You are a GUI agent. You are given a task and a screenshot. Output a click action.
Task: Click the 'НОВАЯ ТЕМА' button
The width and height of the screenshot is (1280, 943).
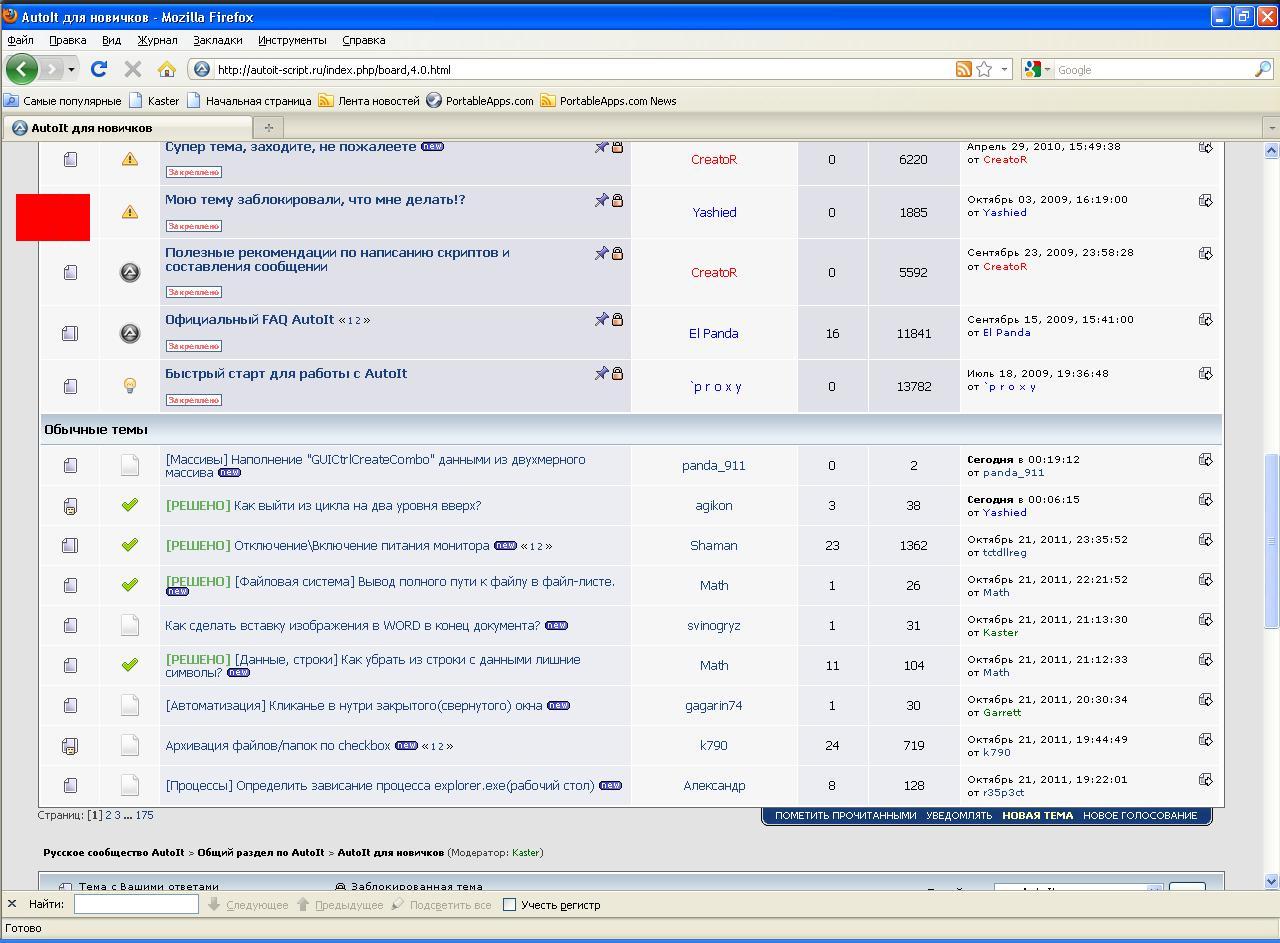pos(1037,815)
